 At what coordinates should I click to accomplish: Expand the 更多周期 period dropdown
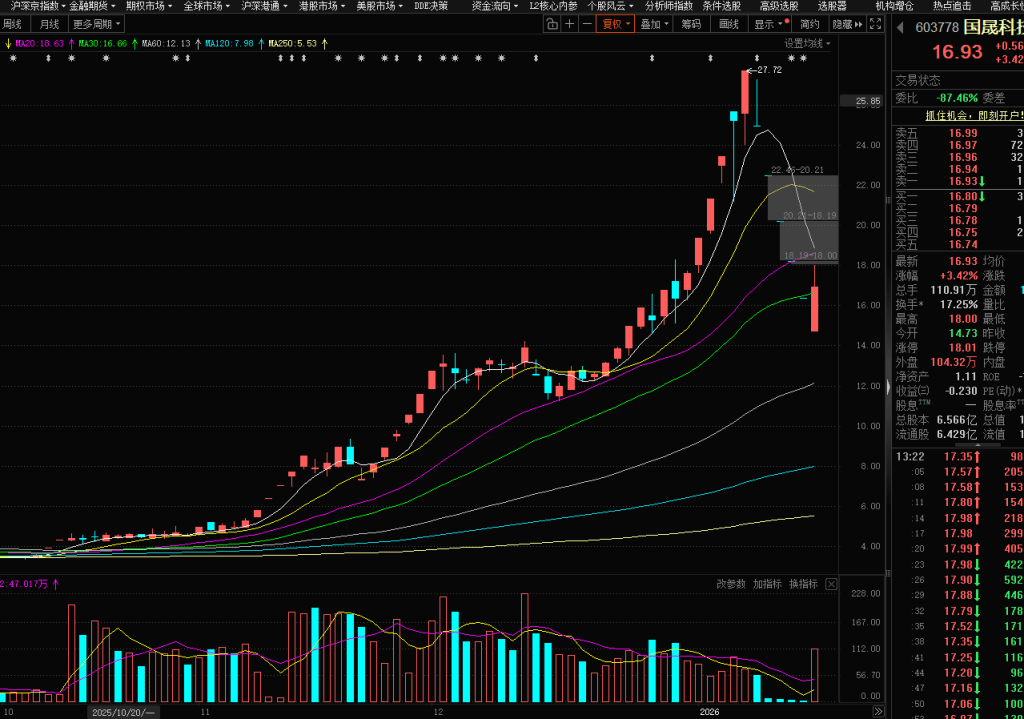(97, 24)
